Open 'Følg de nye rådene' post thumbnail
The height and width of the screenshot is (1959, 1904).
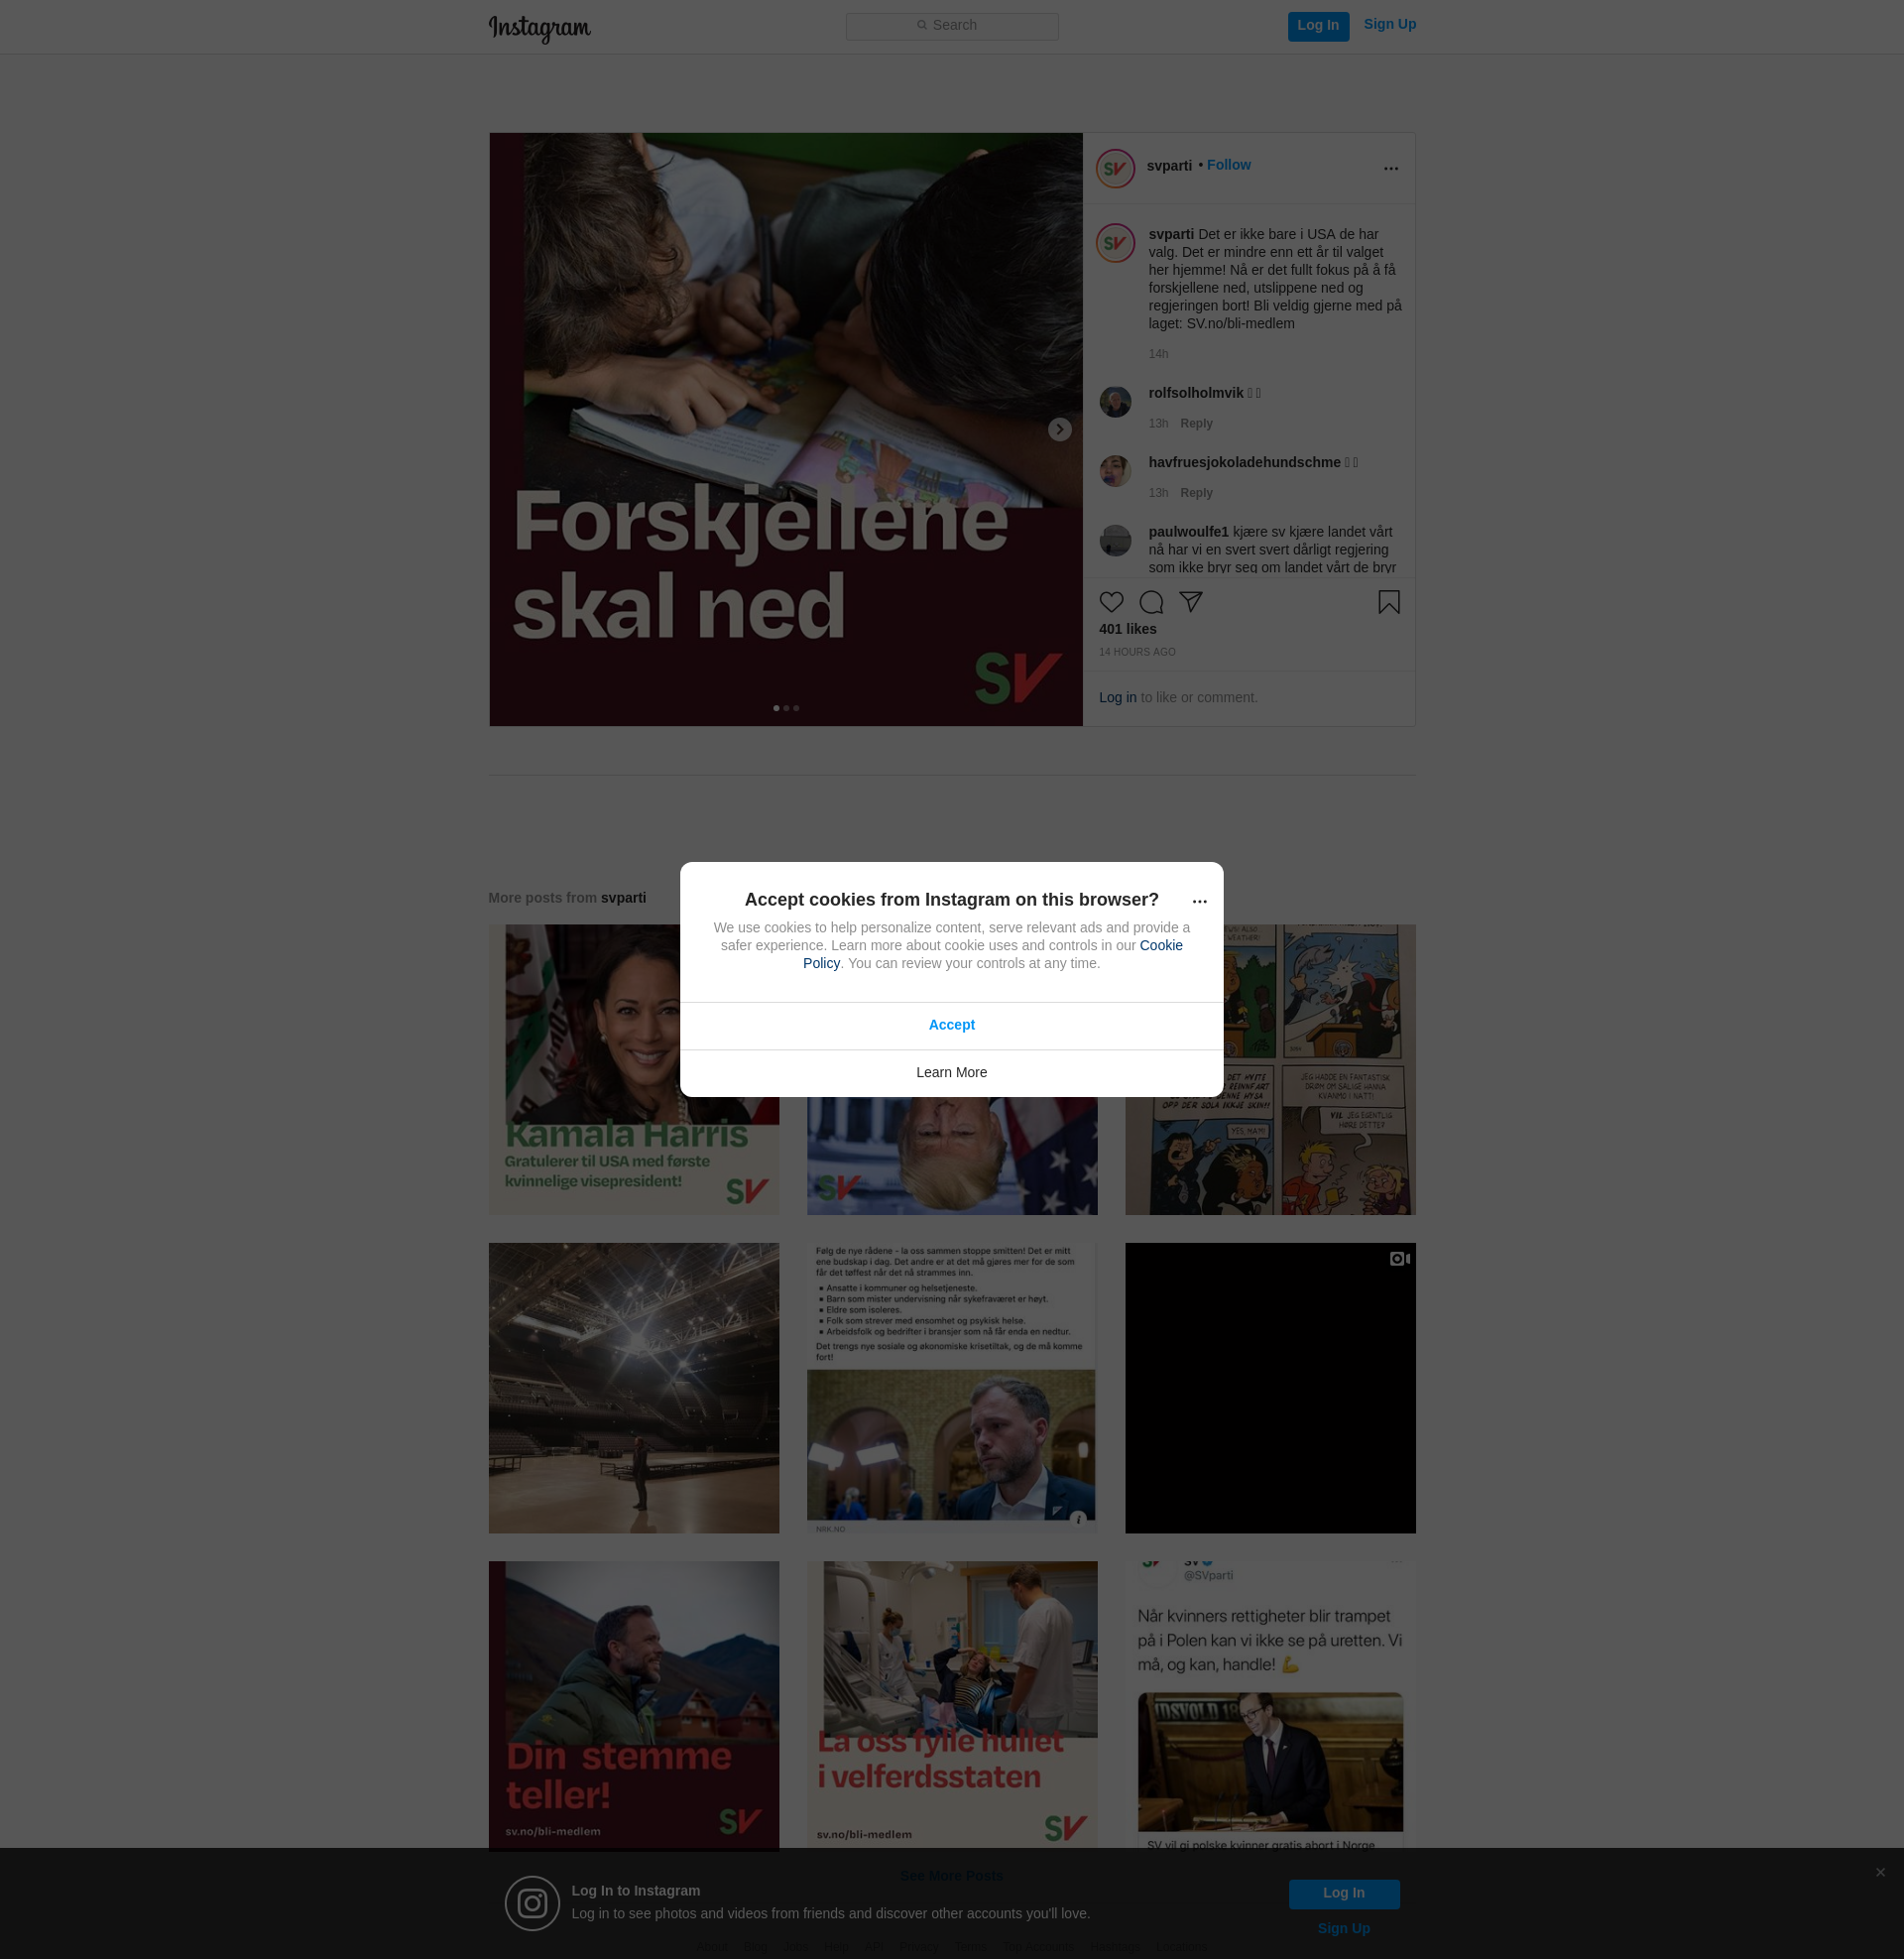[952, 1388]
